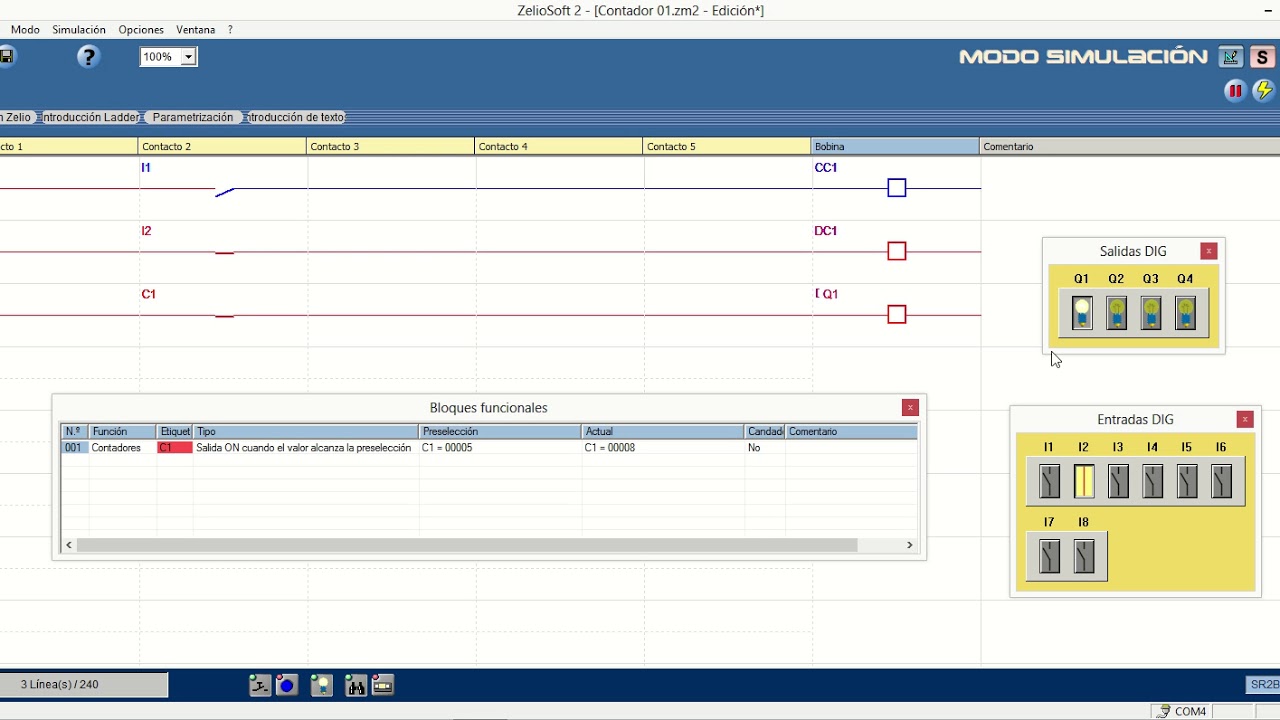The image size is (1280, 720).
Task: Click the Actual column header
Action: pos(663,431)
